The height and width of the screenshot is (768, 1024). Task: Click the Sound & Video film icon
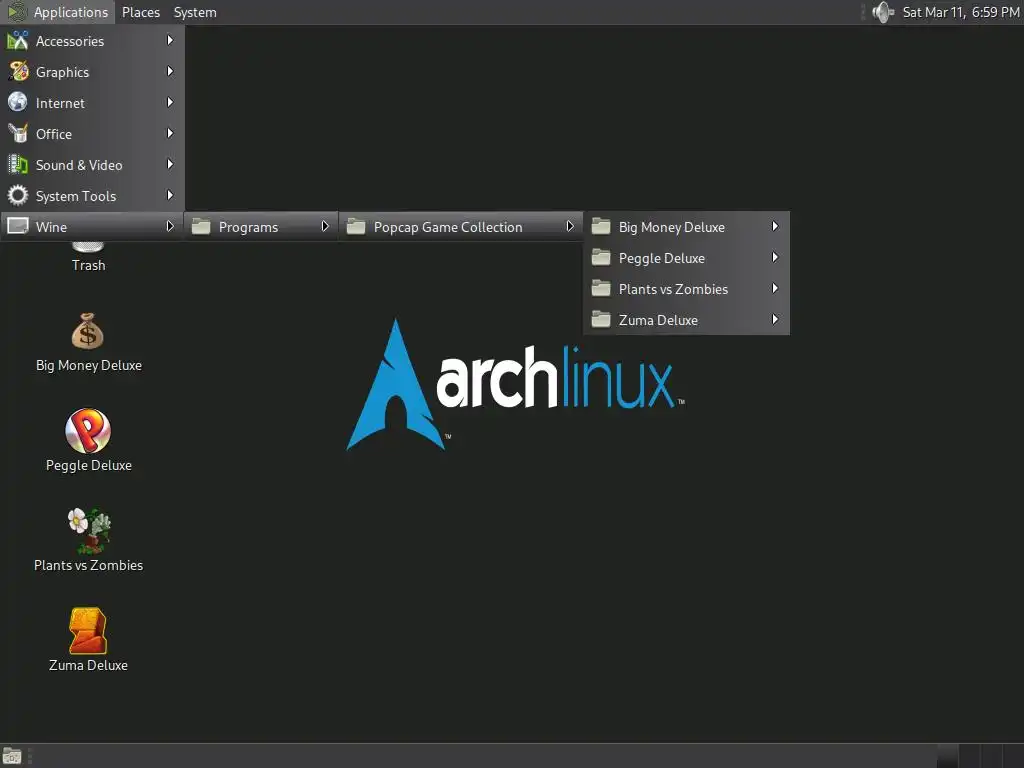18,165
